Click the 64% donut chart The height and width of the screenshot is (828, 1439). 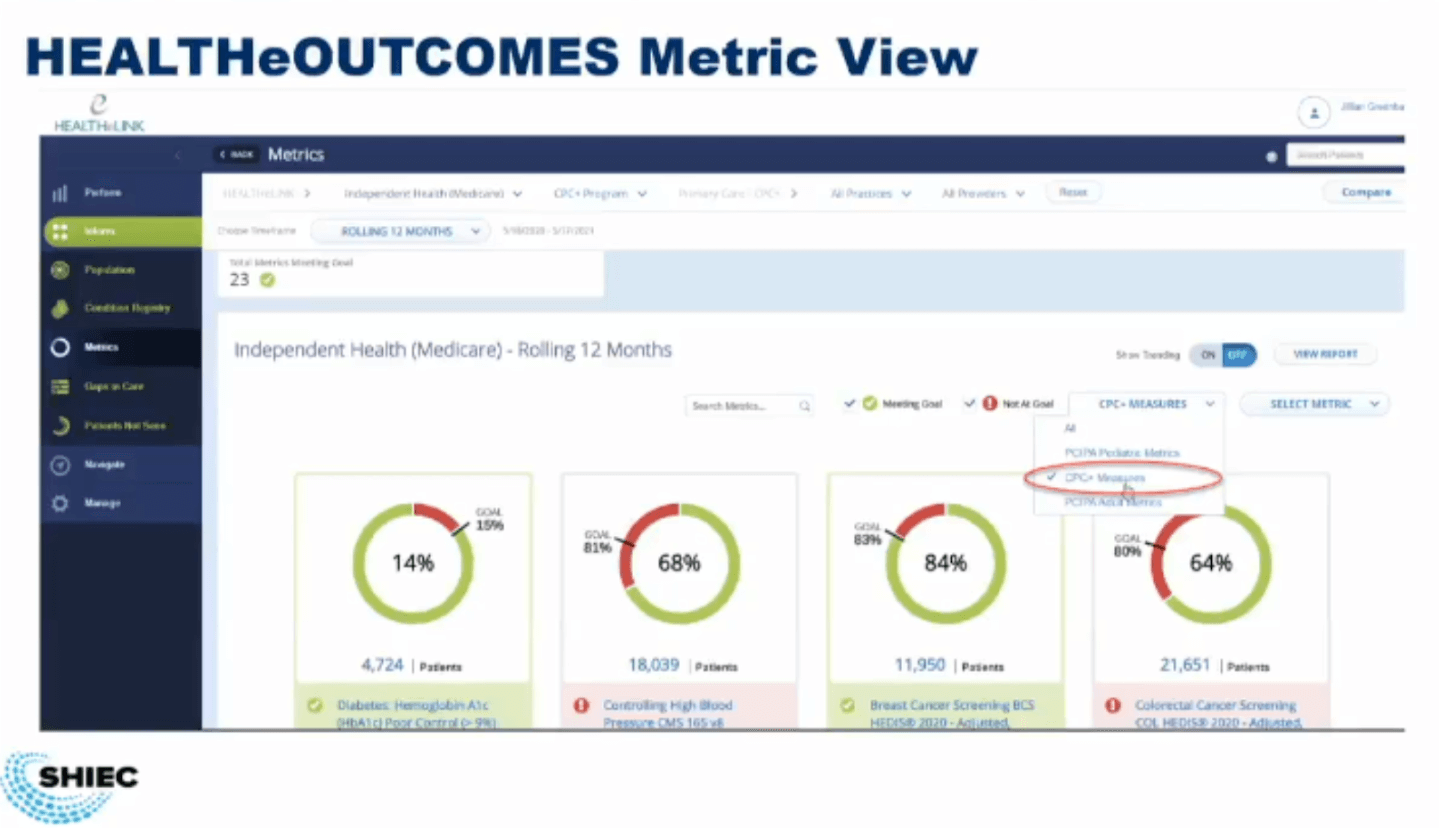(1211, 563)
